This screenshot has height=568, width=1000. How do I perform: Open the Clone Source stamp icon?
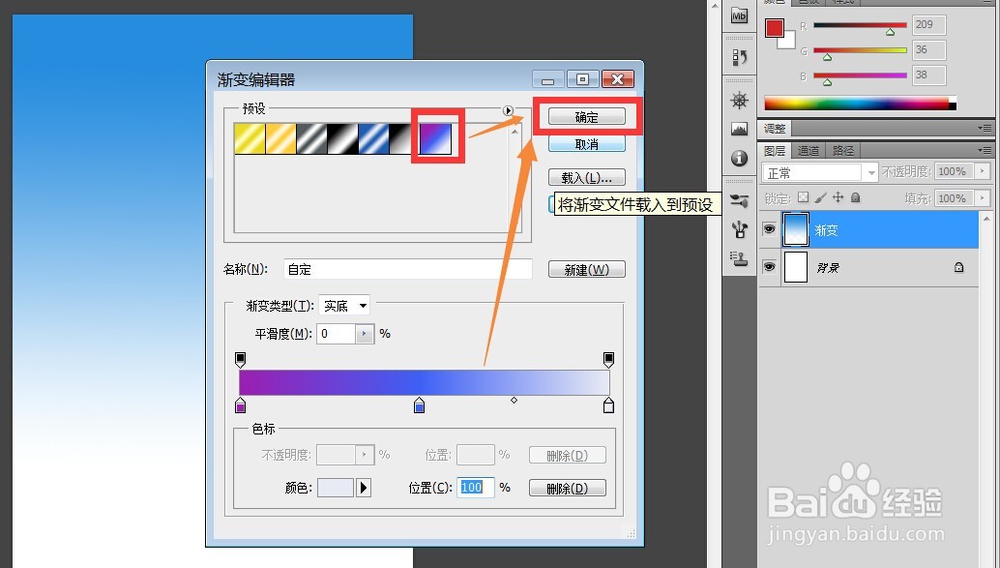click(x=739, y=258)
